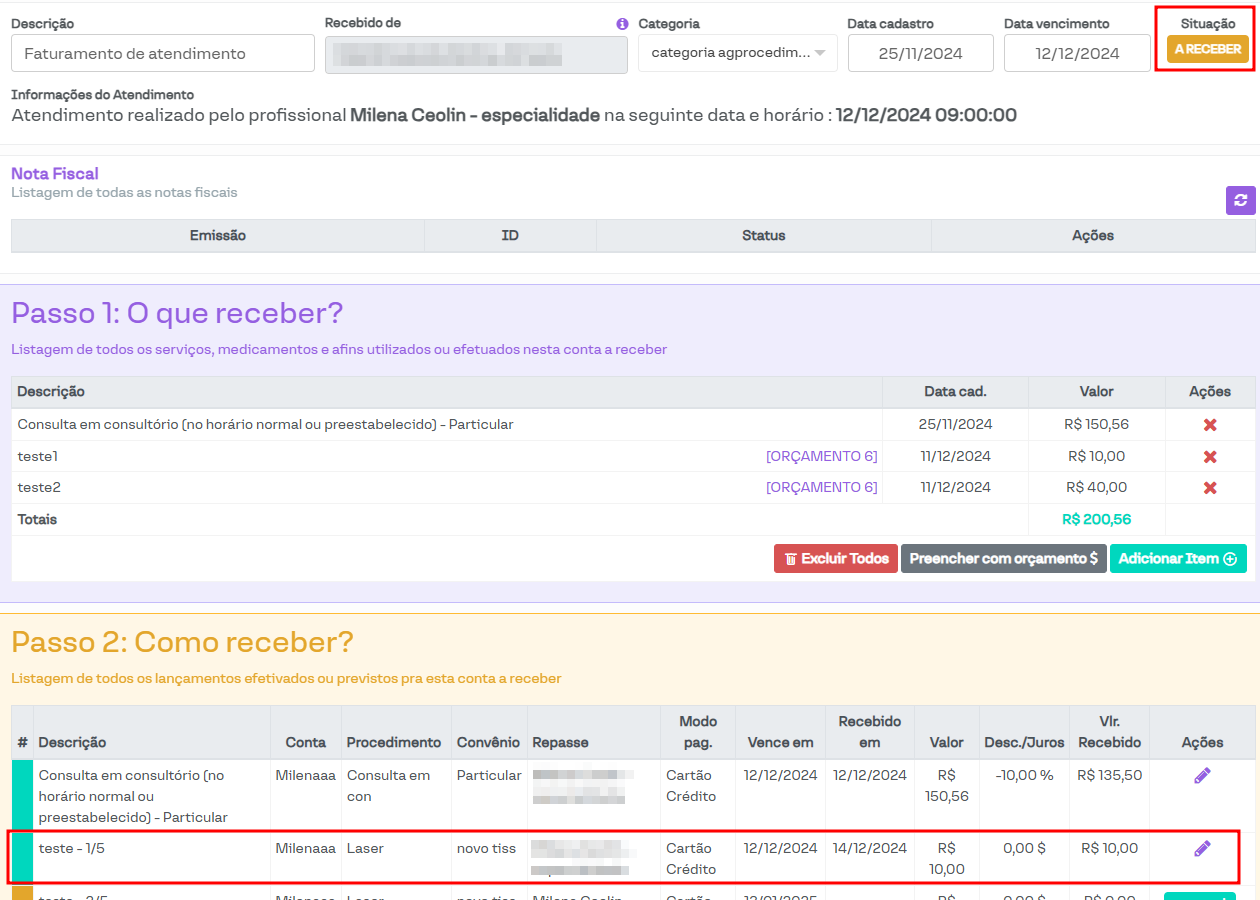Remove the teste1 item with red X
Viewport: 1260px width, 900px height.
pyautogui.click(x=1209, y=457)
